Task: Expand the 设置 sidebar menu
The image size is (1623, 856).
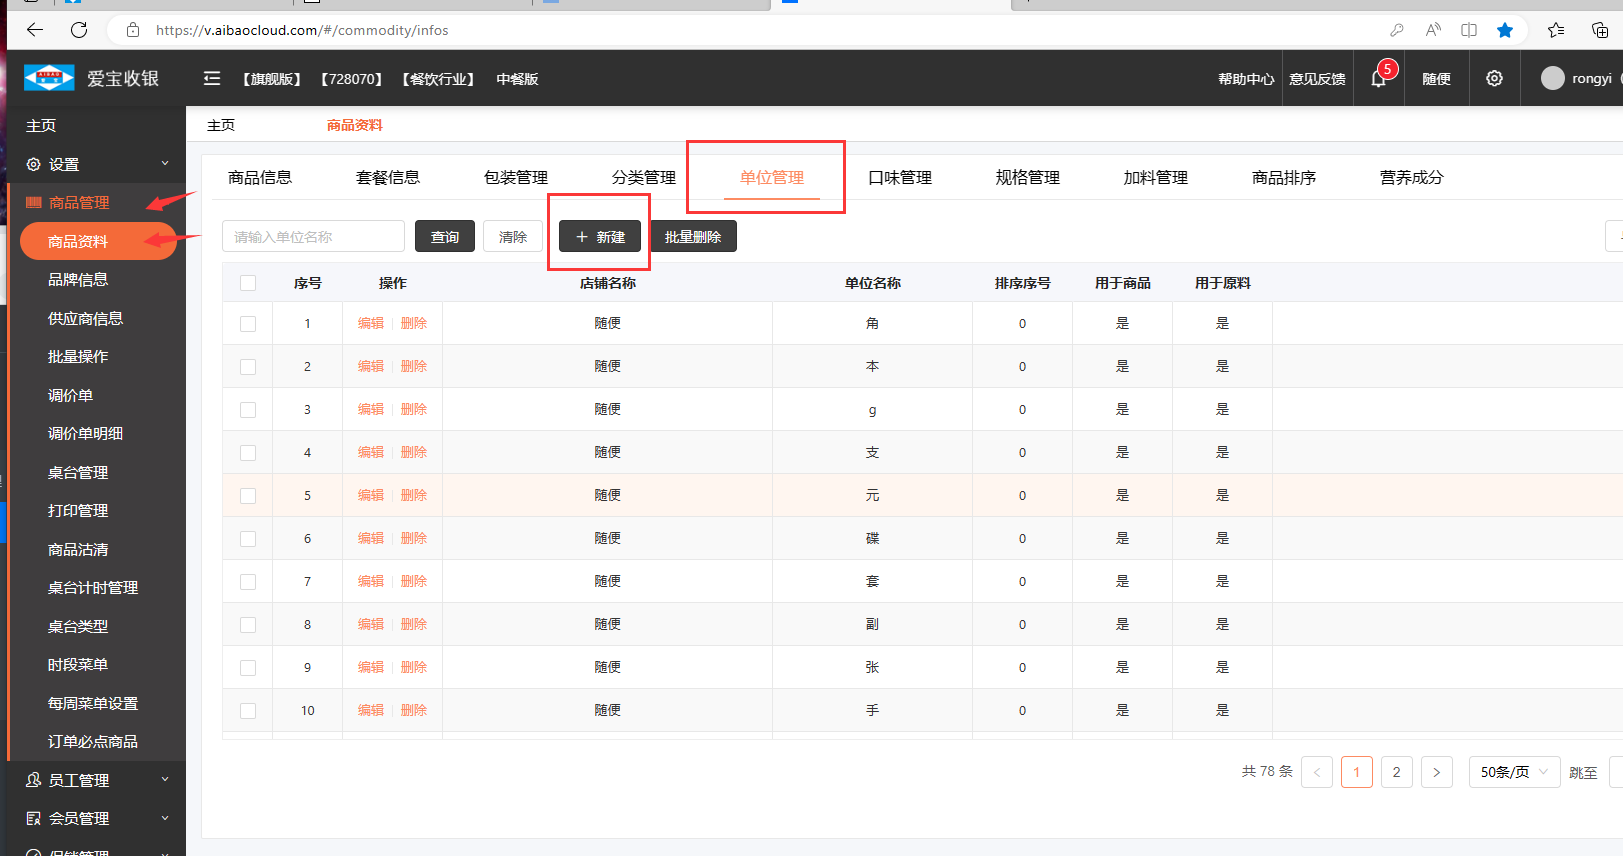Action: 96,164
